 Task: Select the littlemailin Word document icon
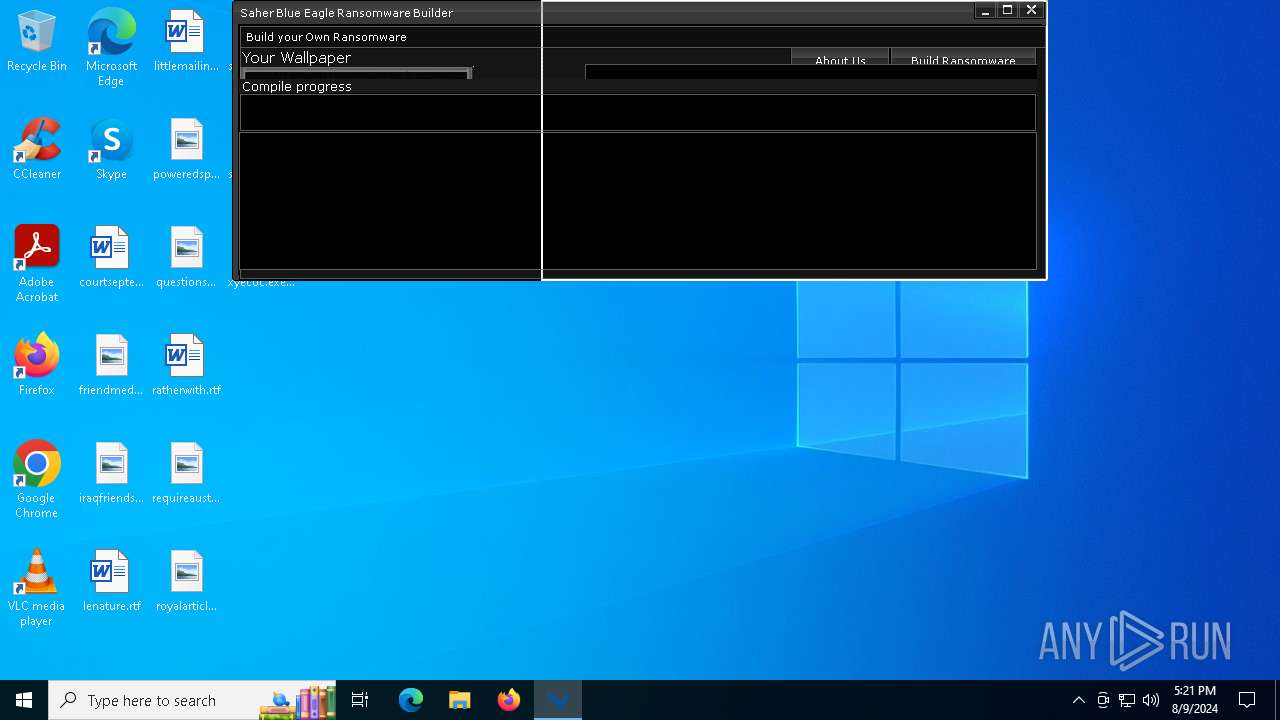tap(186, 41)
